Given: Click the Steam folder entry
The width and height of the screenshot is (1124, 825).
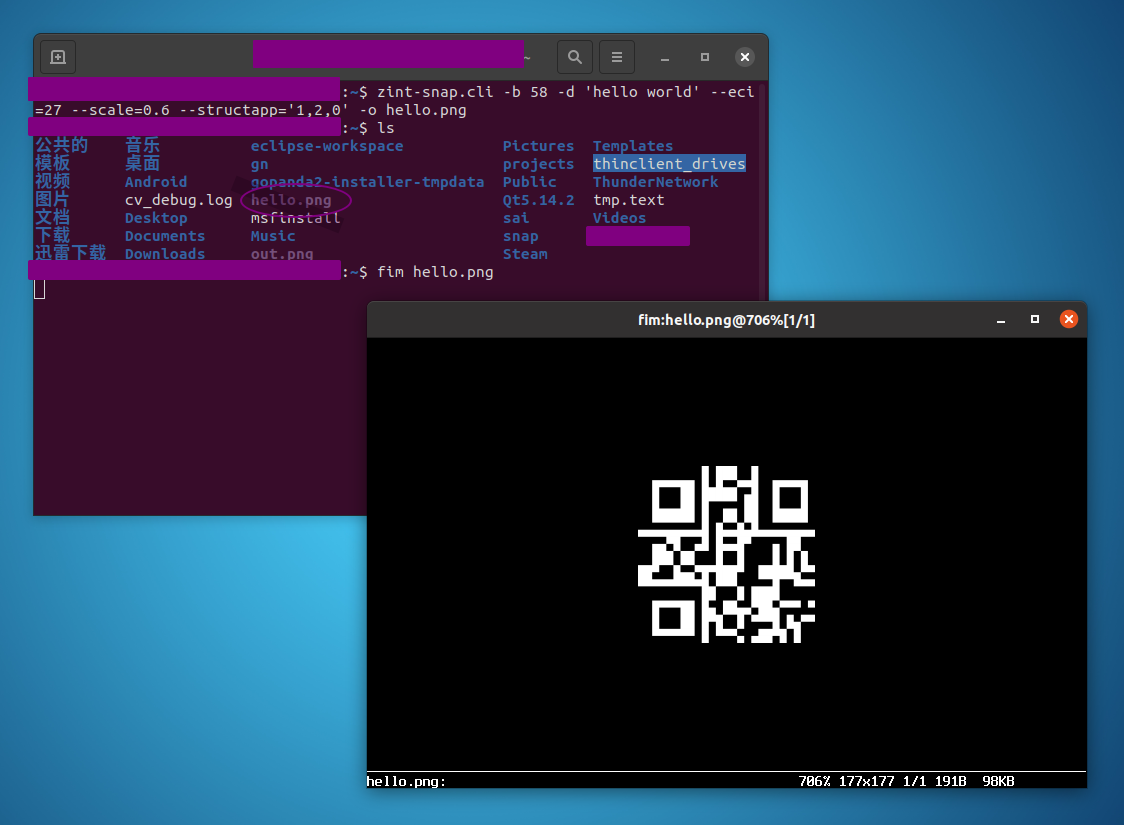Looking at the screenshot, I should click(x=525, y=253).
